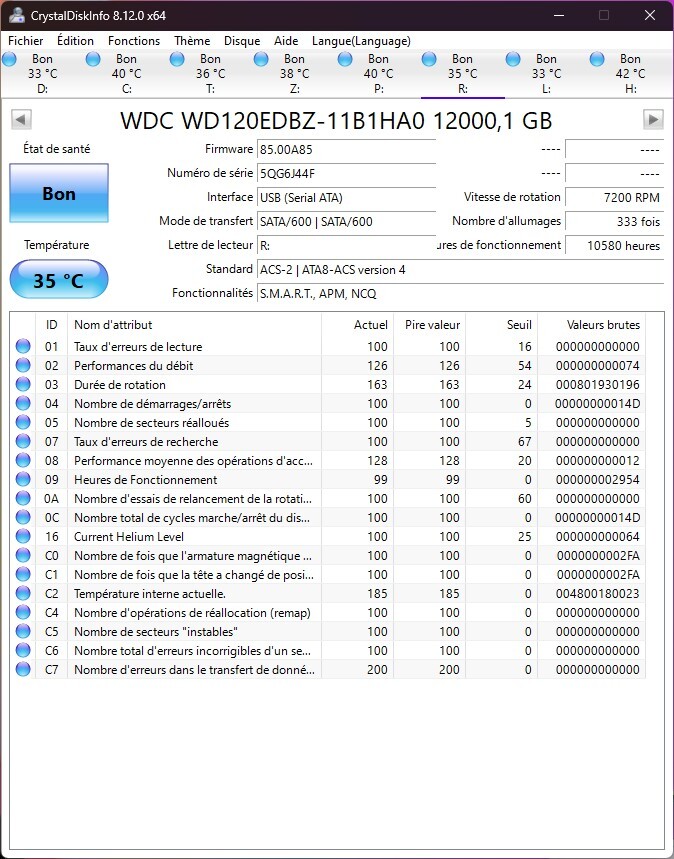Click status icon for Taux d'erreurs de recherche

23,442
